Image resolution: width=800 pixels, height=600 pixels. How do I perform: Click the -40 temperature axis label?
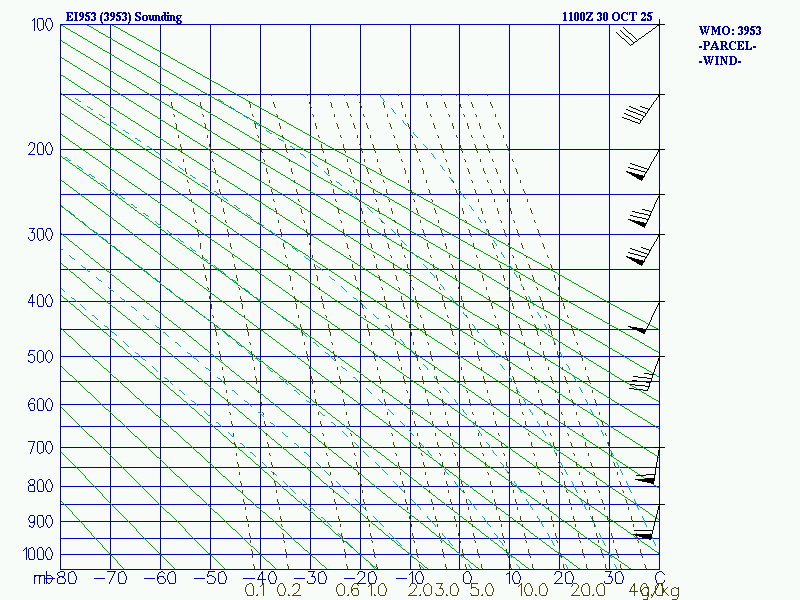pos(261,578)
